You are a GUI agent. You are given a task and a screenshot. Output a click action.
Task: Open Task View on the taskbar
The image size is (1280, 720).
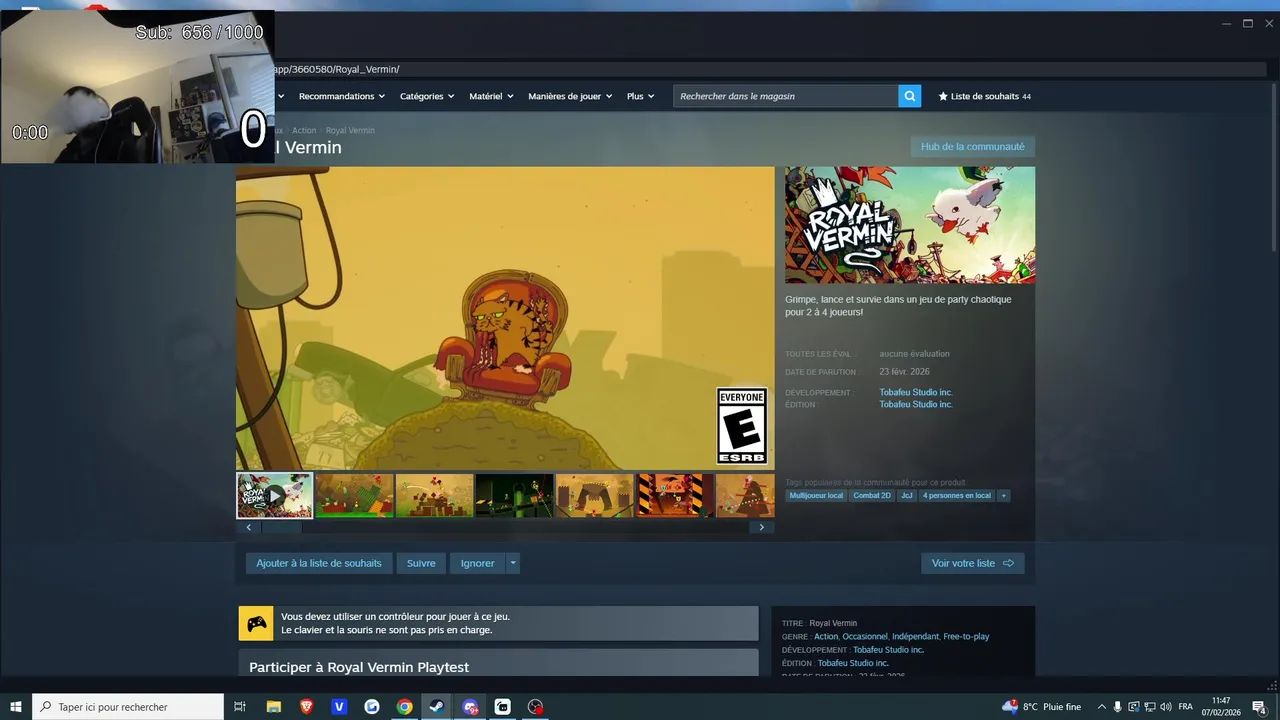click(240, 707)
